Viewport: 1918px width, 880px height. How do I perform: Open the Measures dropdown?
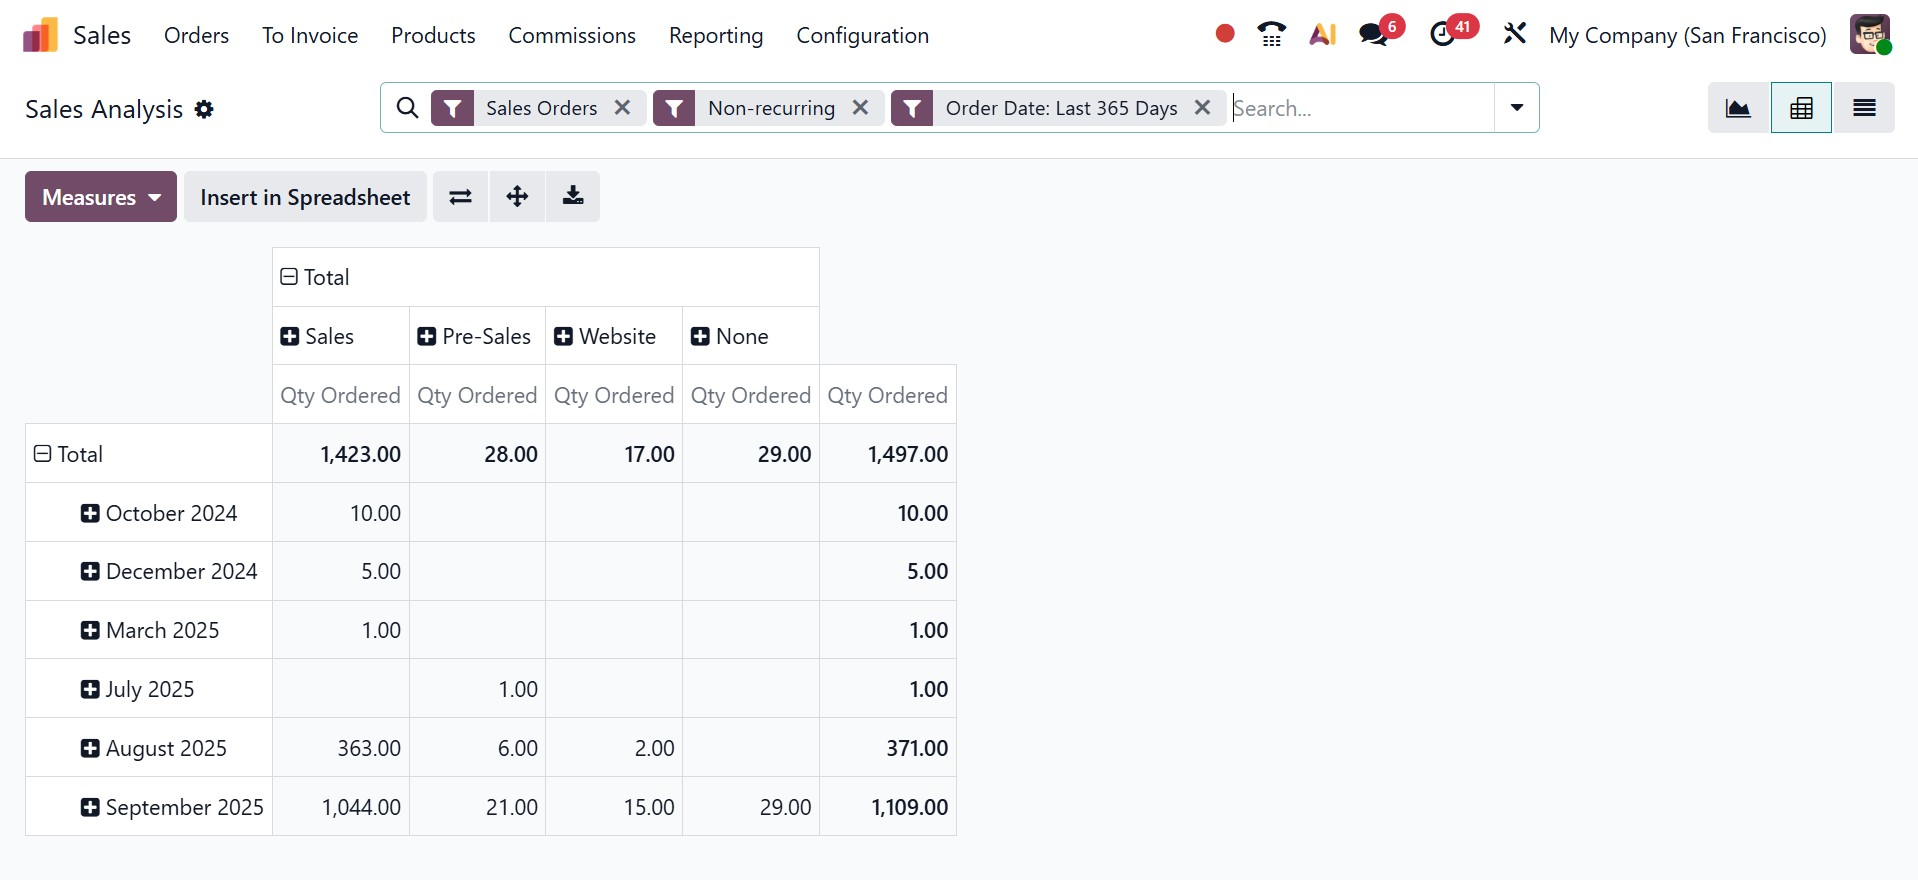tap(101, 197)
